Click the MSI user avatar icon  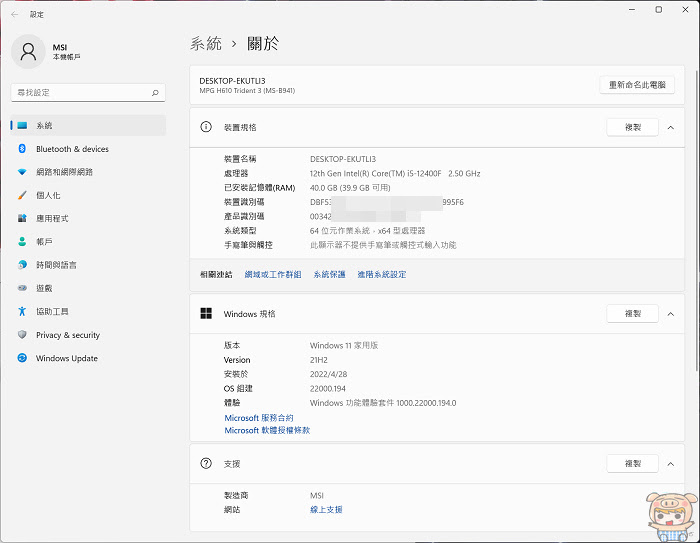click(x=28, y=52)
